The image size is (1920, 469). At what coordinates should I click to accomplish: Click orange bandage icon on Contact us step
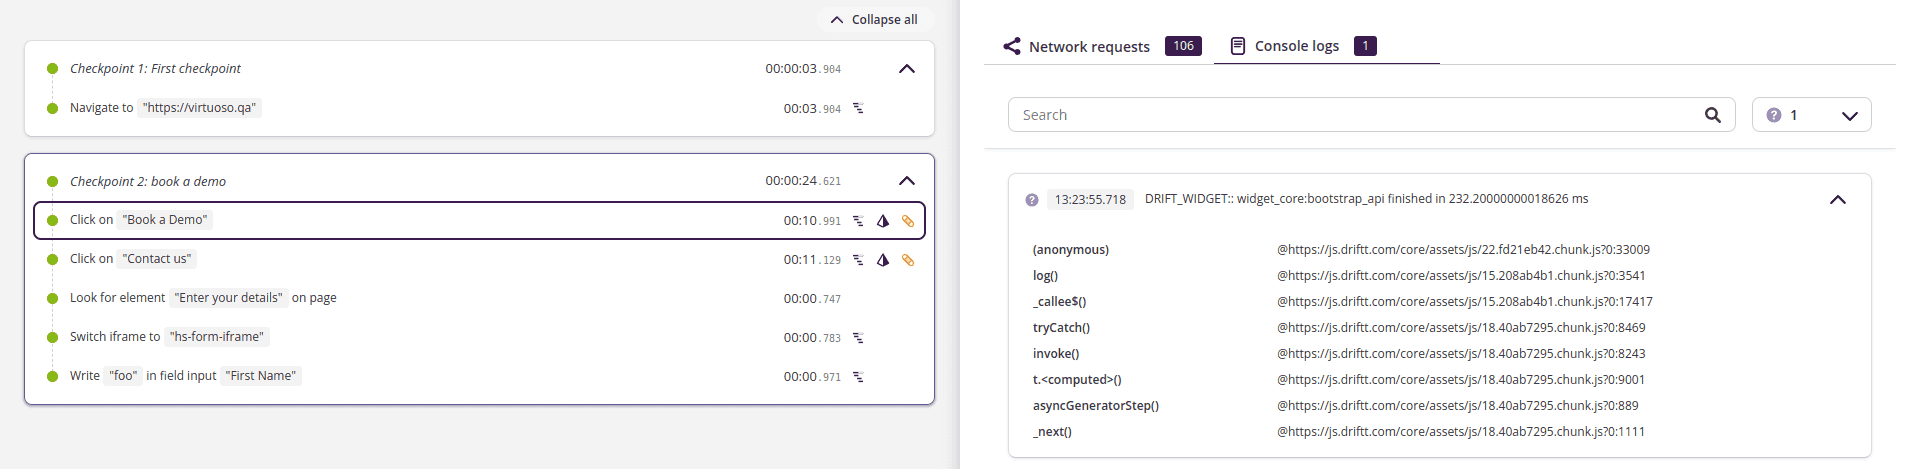point(908,260)
